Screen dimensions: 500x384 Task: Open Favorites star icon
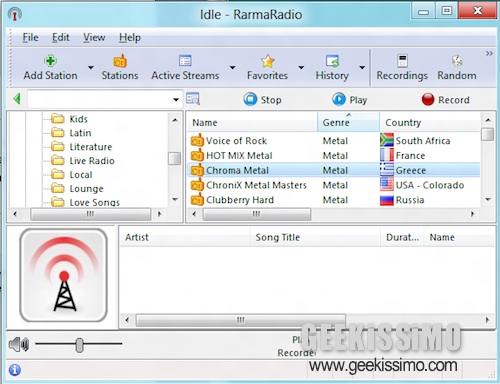(x=267, y=61)
